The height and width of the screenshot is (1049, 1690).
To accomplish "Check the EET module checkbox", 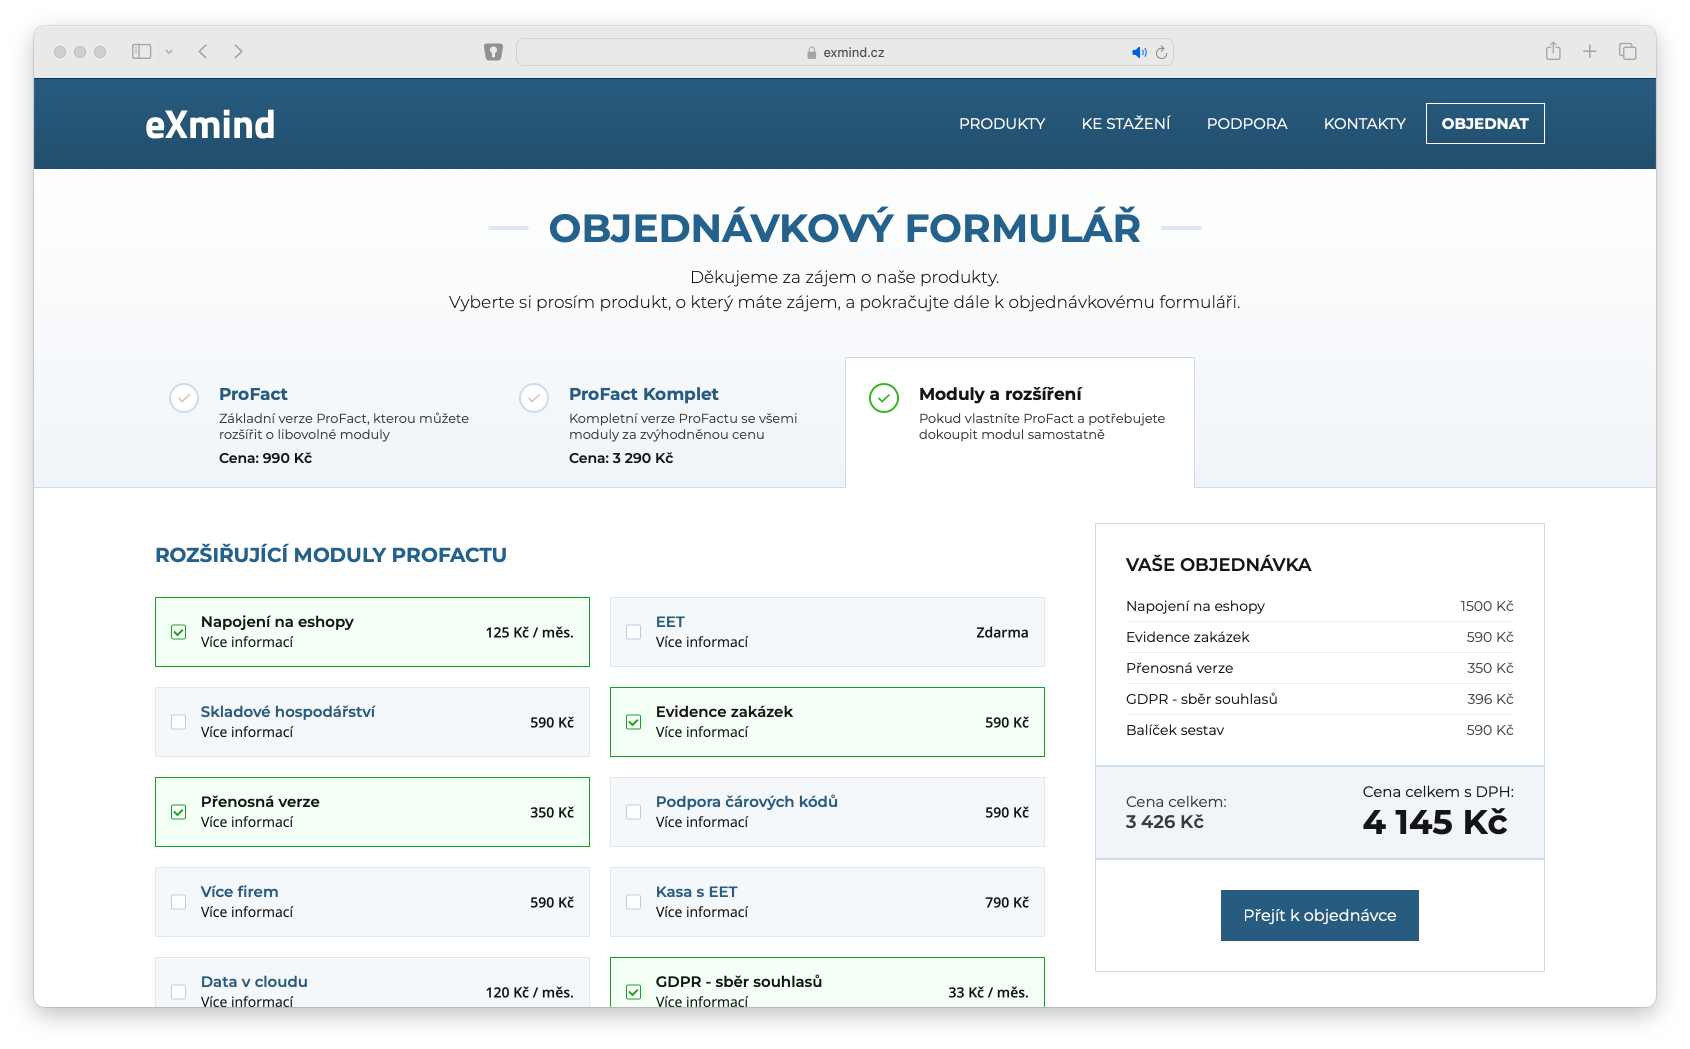I will pyautogui.click(x=634, y=632).
